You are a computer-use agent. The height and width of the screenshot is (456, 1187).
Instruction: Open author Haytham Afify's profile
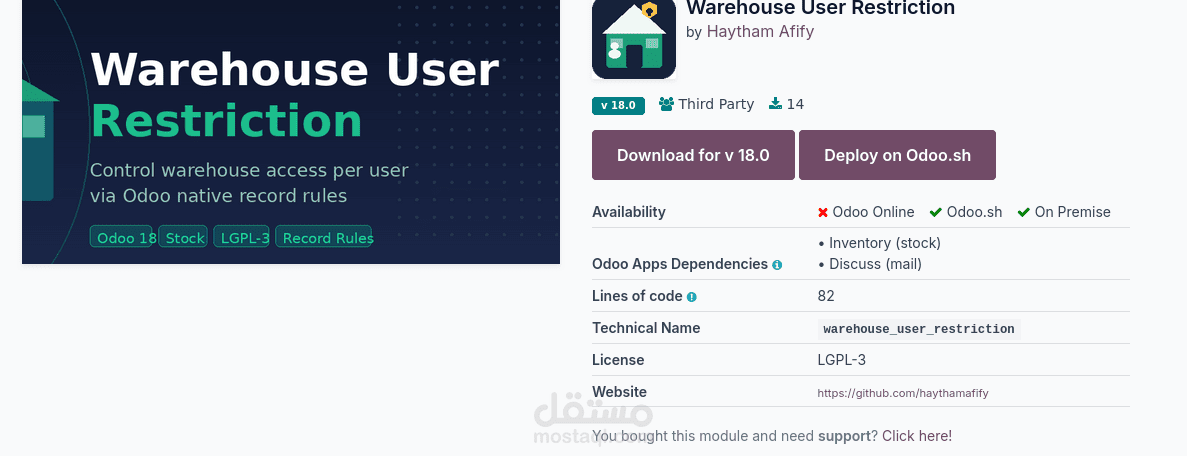[x=760, y=32]
